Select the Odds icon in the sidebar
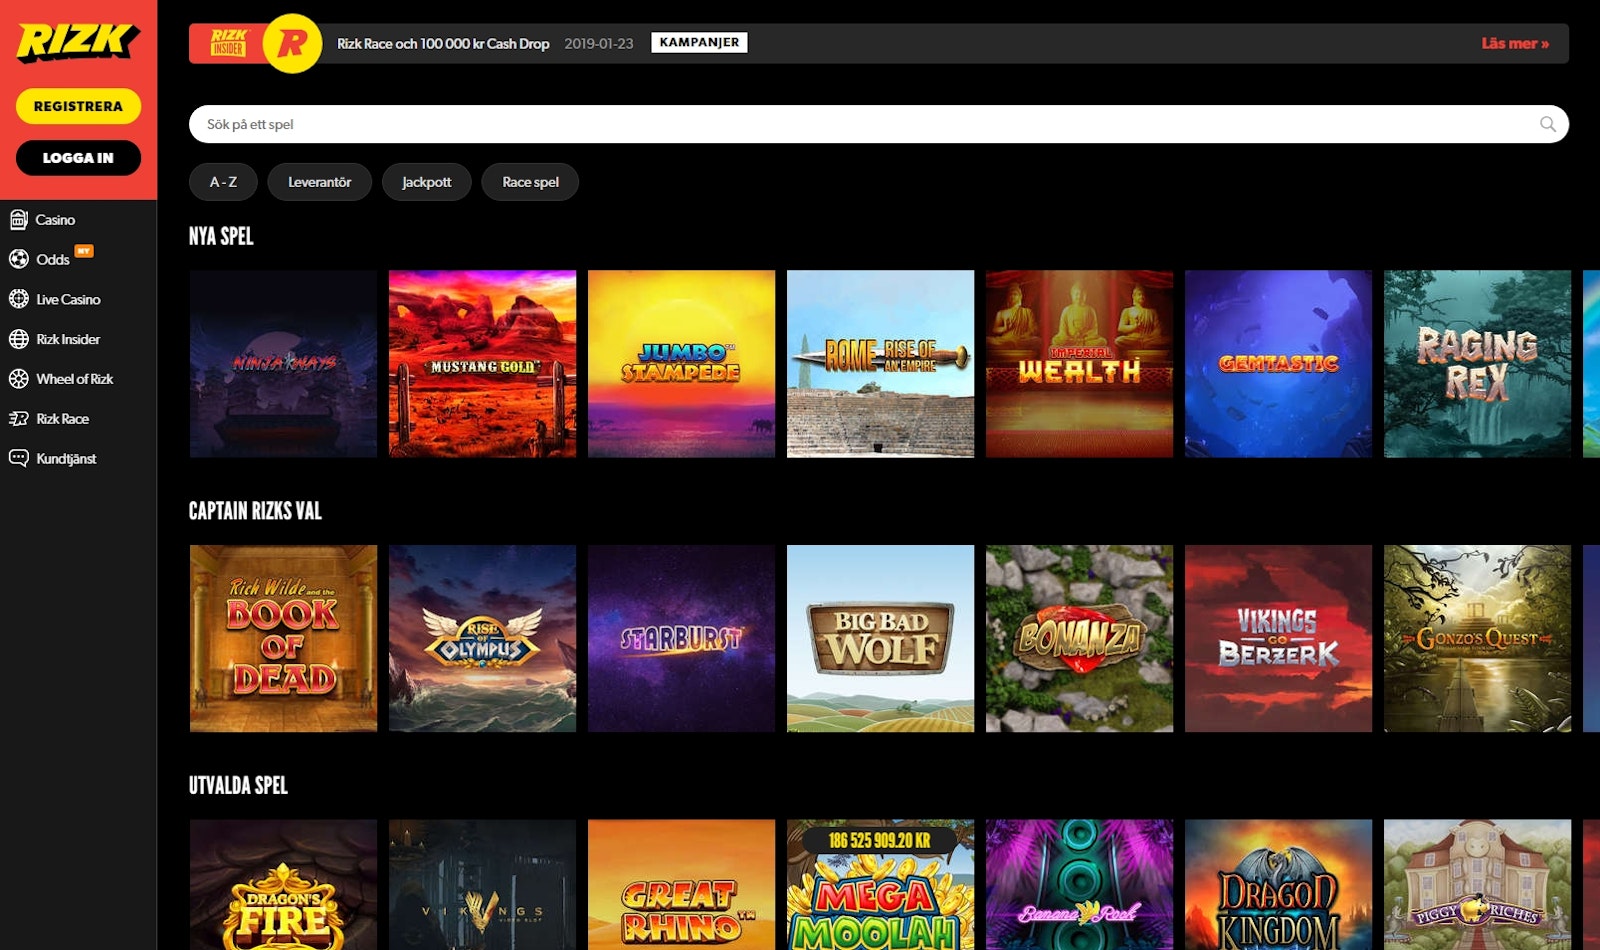This screenshot has height=950, width=1600. (18, 259)
